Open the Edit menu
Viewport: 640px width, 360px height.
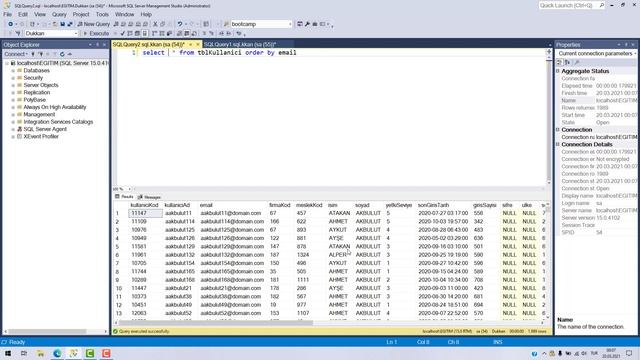[x=23, y=14]
